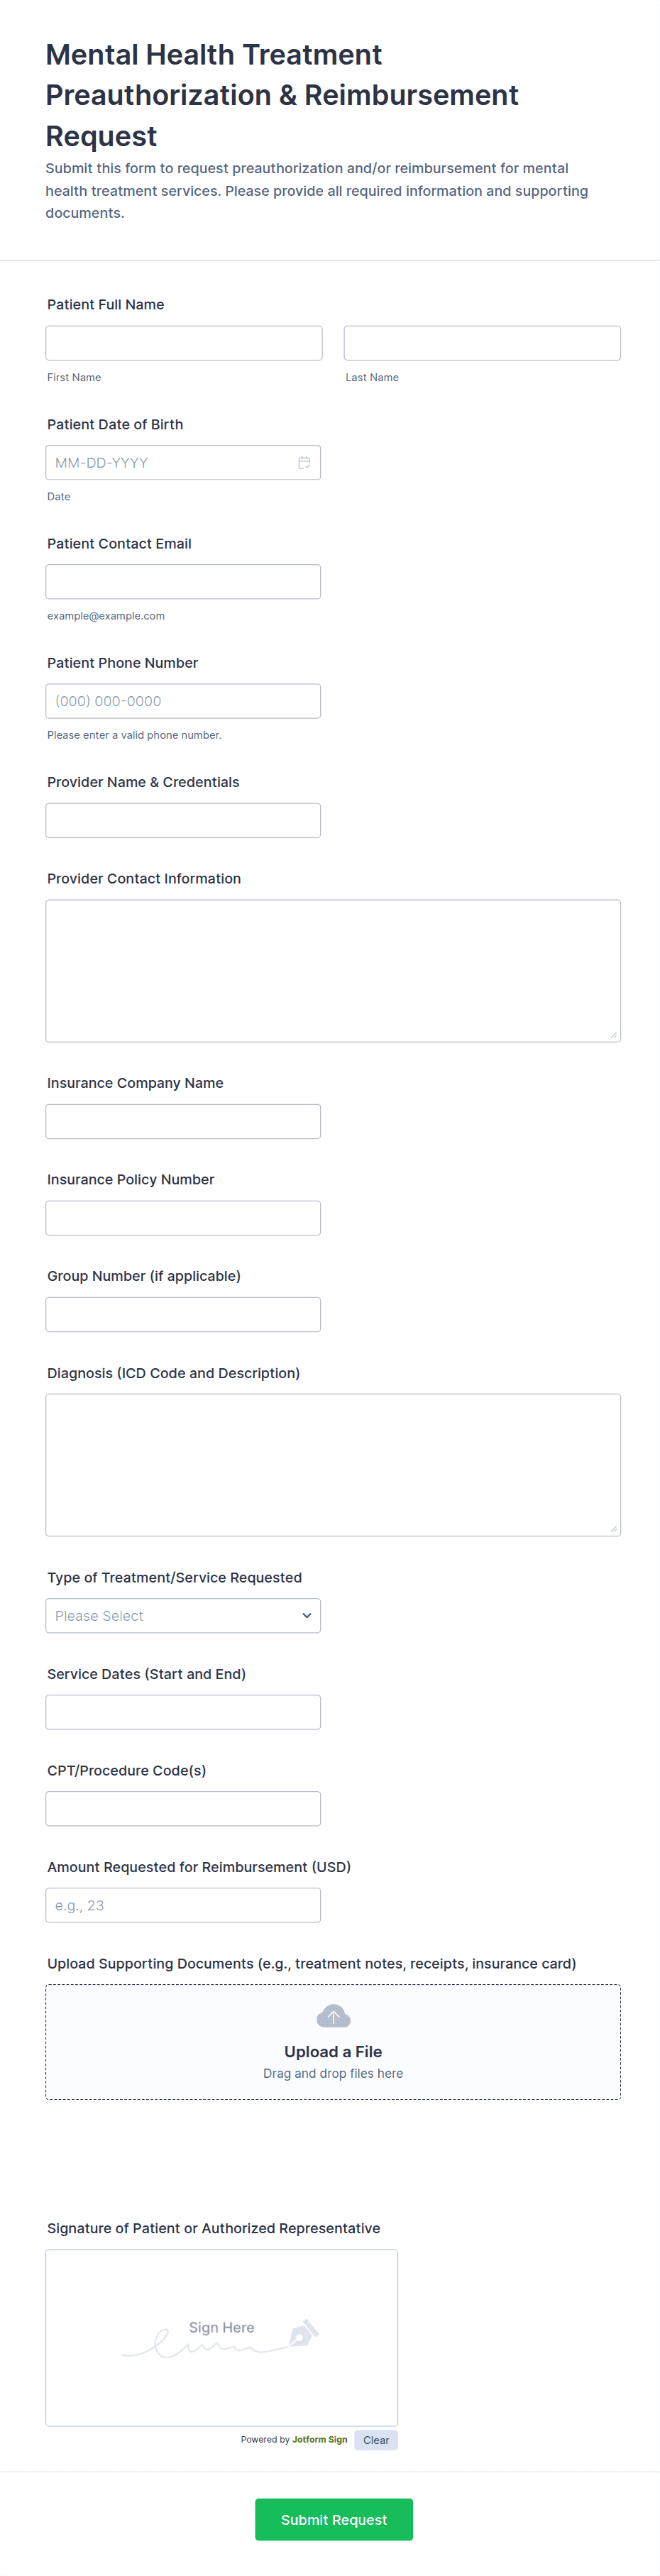Clear the signature field
The width and height of the screenshot is (660, 2576).
click(376, 2440)
